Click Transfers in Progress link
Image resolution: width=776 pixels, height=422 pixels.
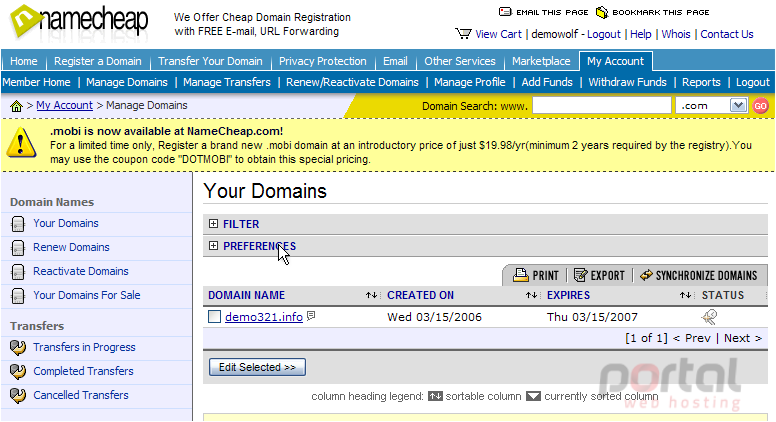point(84,347)
